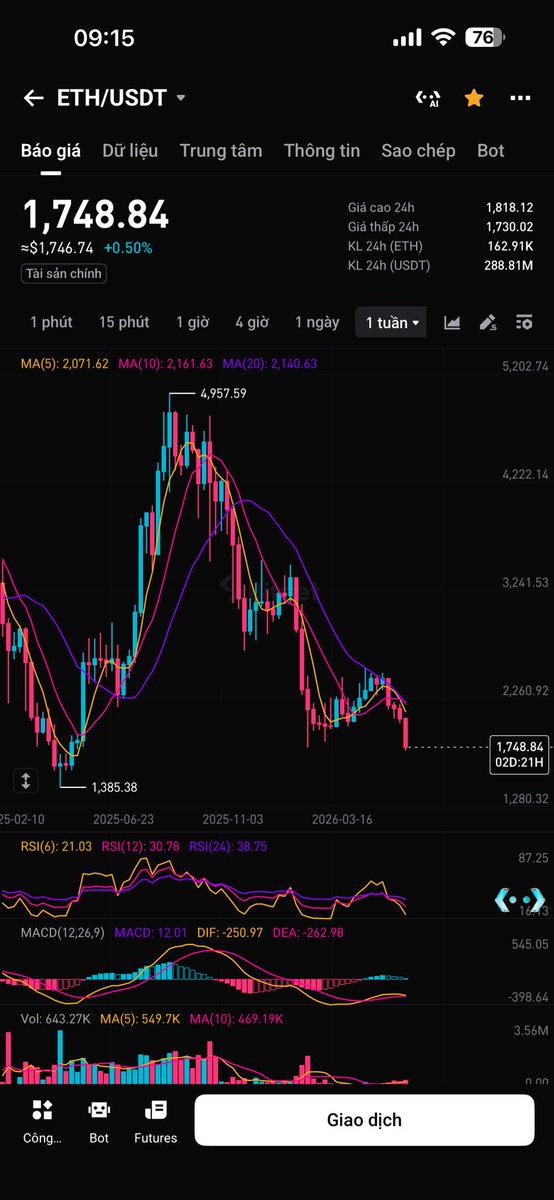Tap the KL 24h (ETH) value 162.91K
This screenshot has height=1200, width=554.
point(512,246)
